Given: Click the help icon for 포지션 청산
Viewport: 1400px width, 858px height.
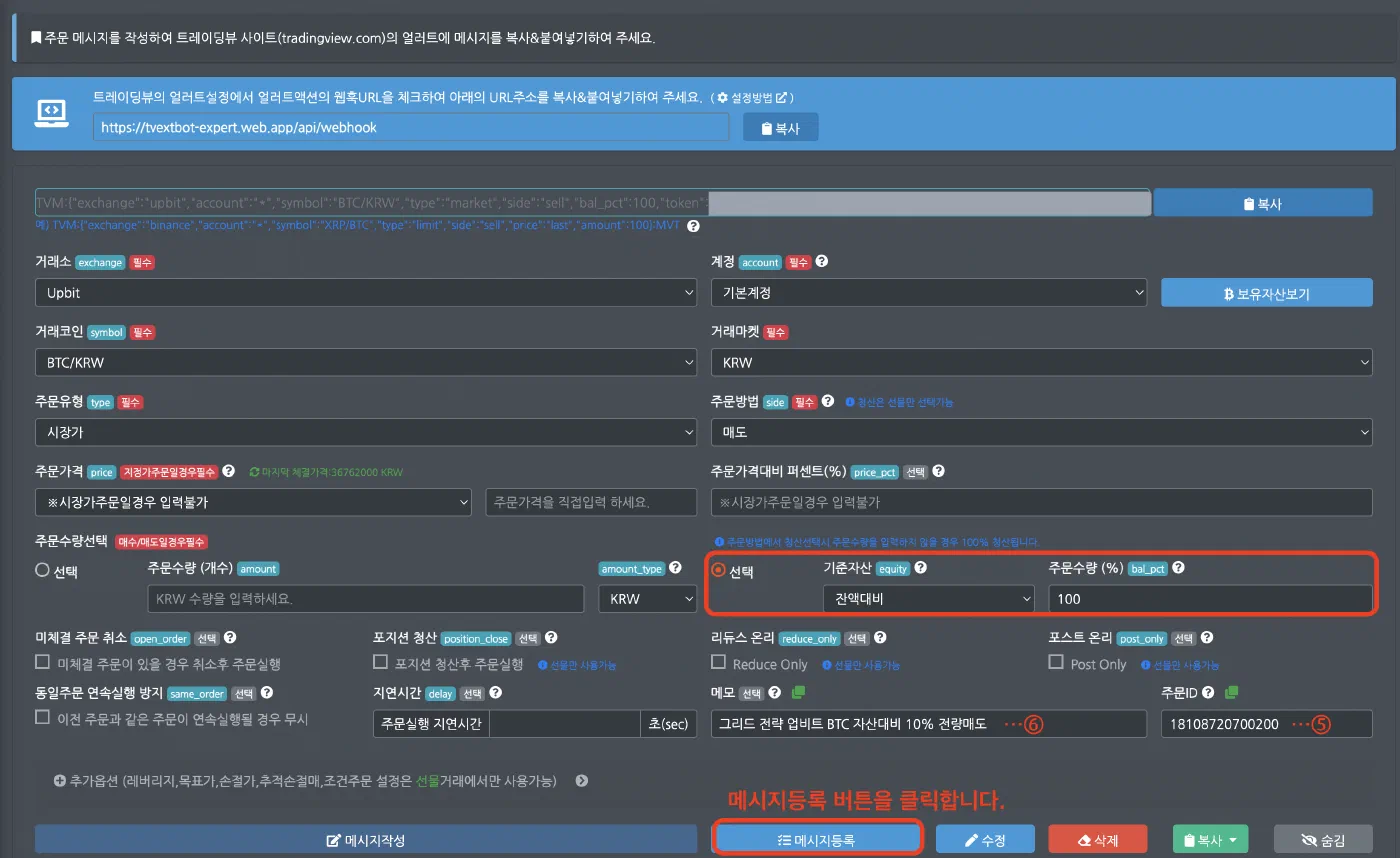Looking at the screenshot, I should (551, 637).
